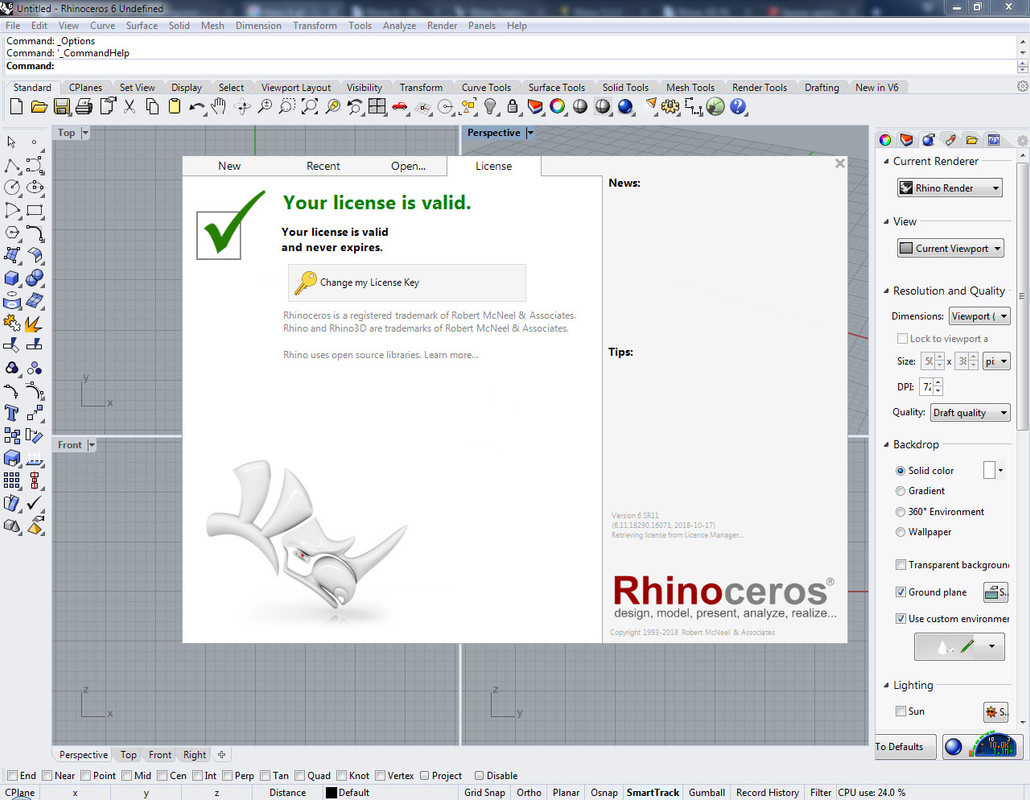Click the Learn more link
Screen dimensions: 1030x800
(x=451, y=355)
